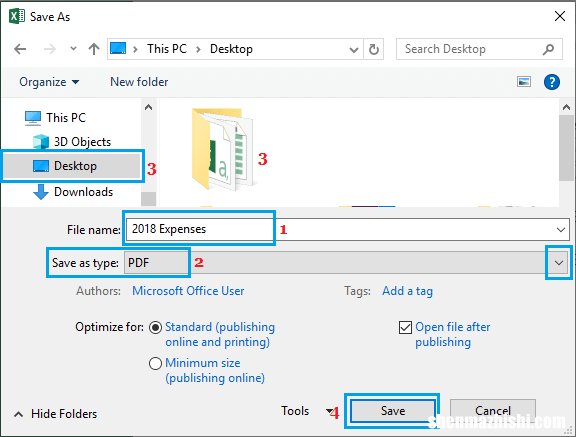Open the Organize menu
The image size is (576, 437).
pos(49,82)
